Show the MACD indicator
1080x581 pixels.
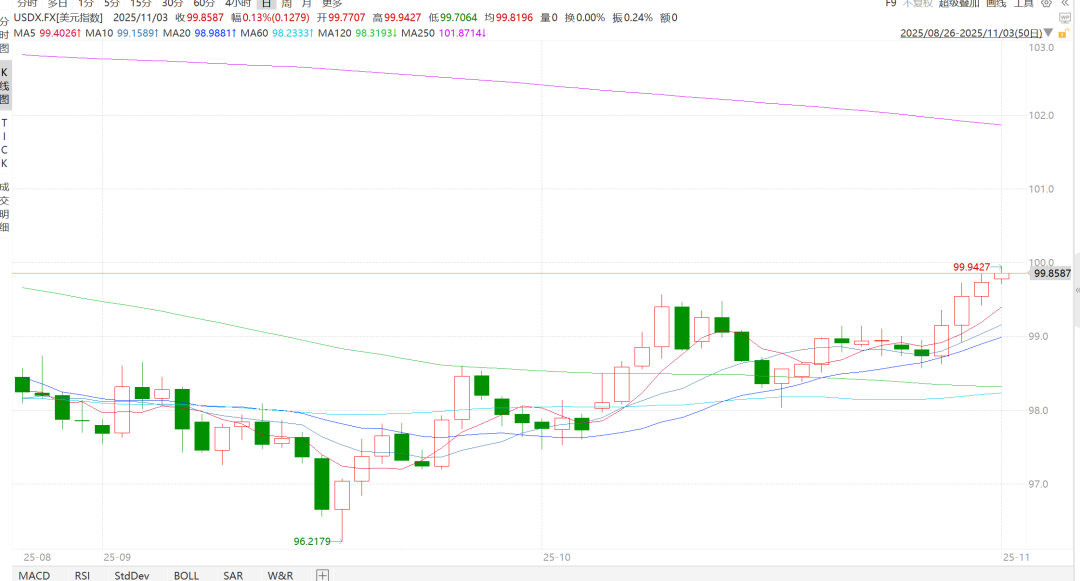click(x=34, y=575)
